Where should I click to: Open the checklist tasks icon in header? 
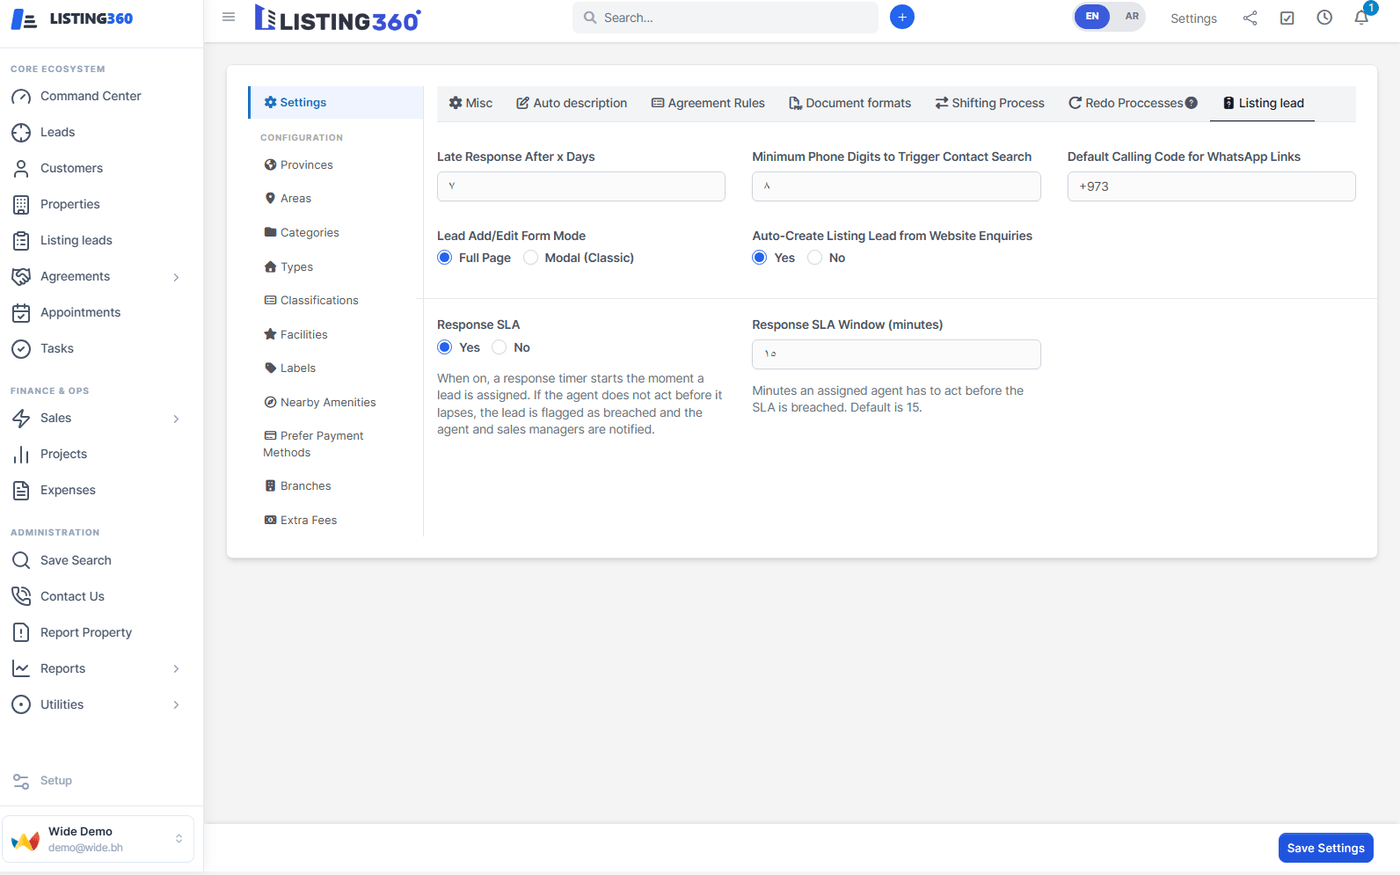[1287, 18]
